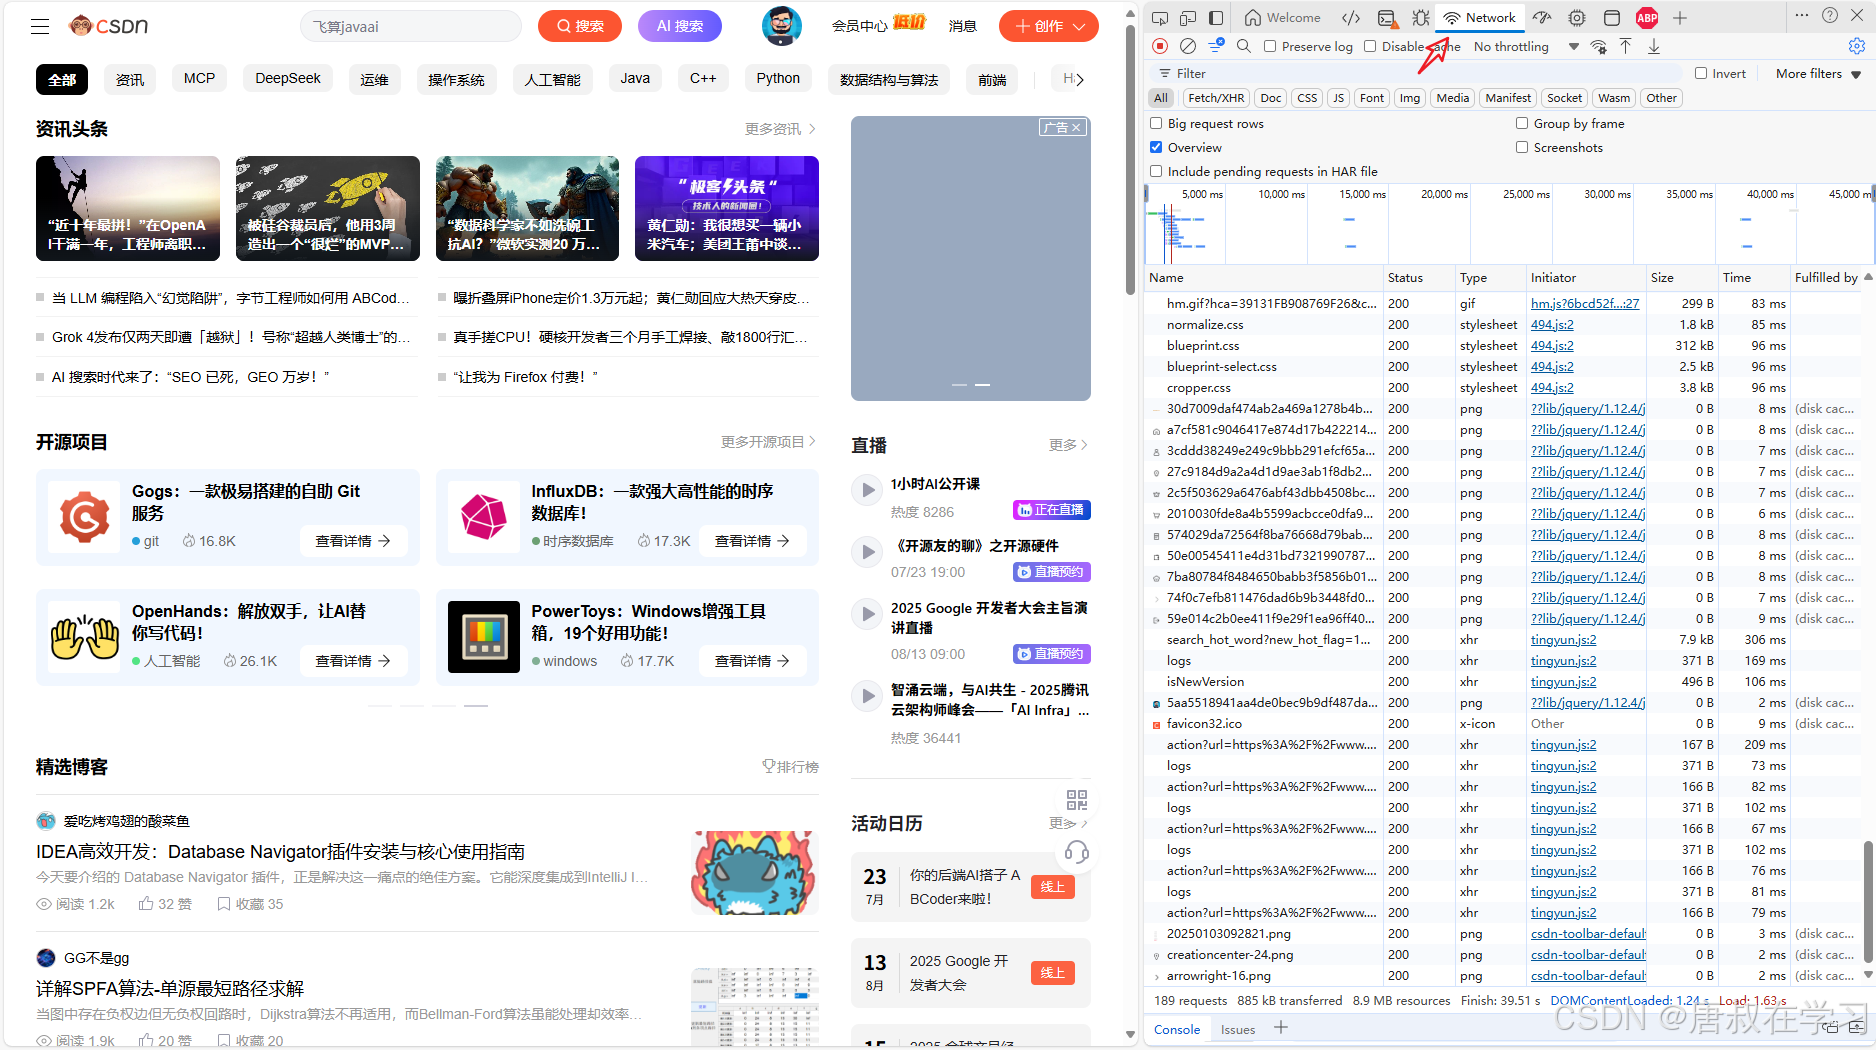Open 更多开源项目 chevron link
1876x1050 pixels.
click(x=768, y=441)
